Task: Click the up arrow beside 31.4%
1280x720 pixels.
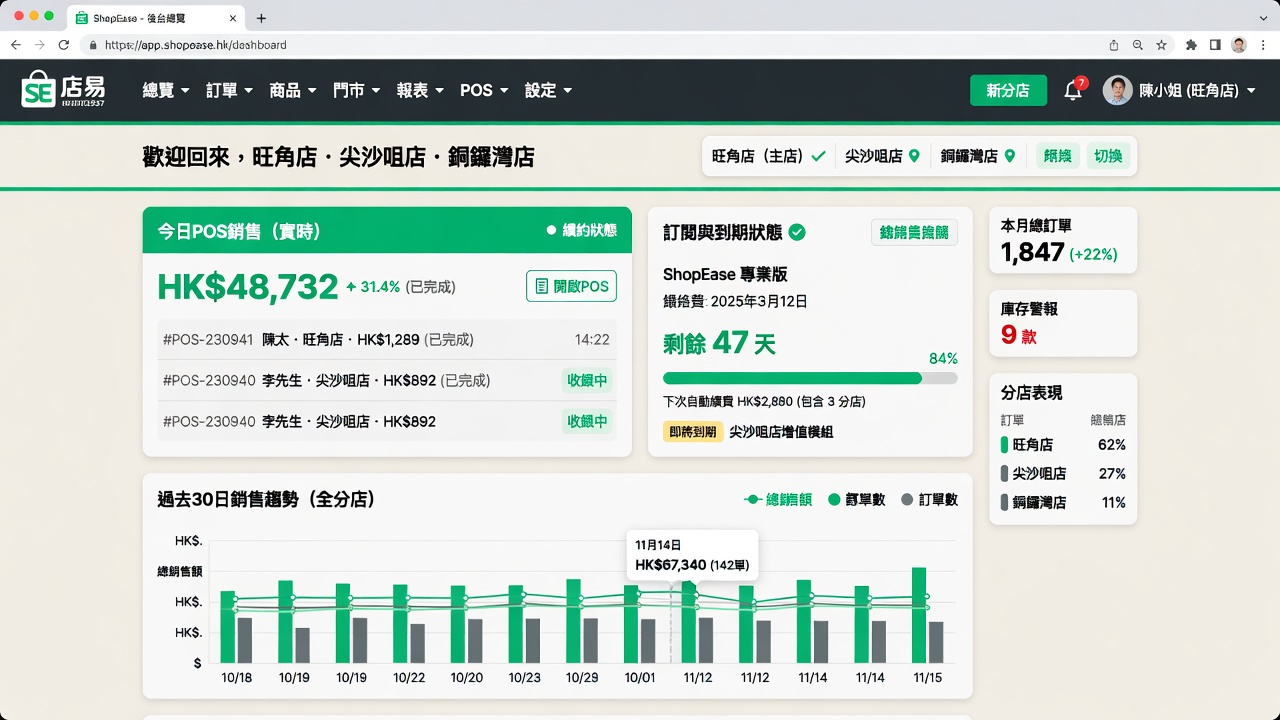Action: [351, 286]
